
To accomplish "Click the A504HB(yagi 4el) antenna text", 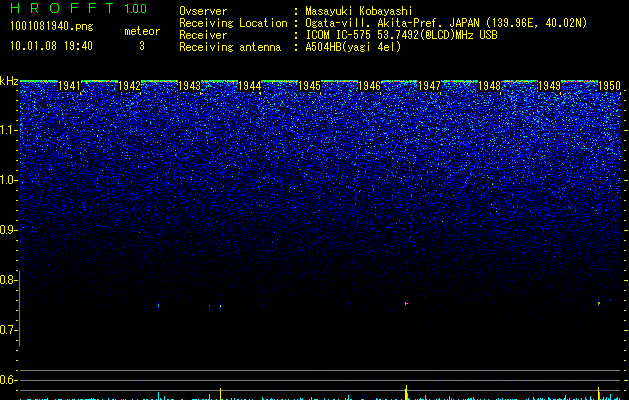I will 353,47.
